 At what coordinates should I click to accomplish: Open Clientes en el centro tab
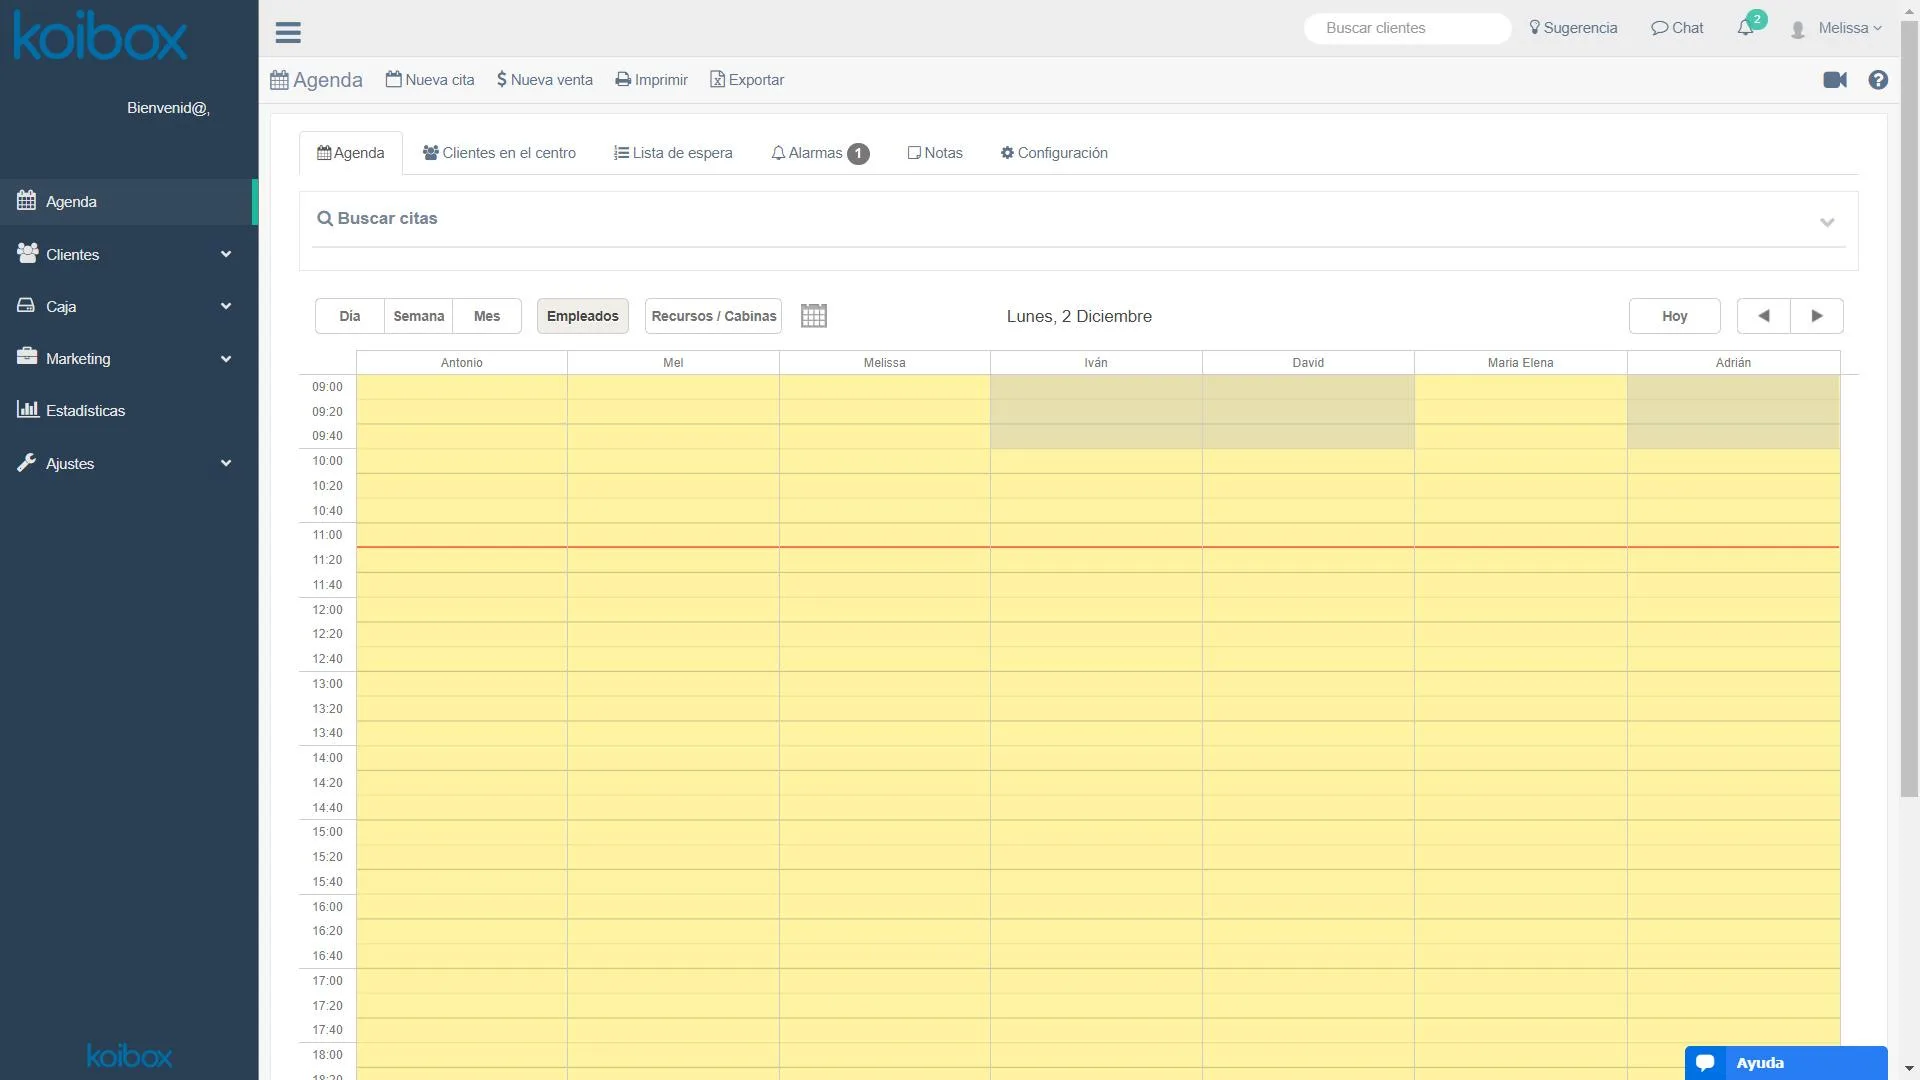[x=499, y=153]
